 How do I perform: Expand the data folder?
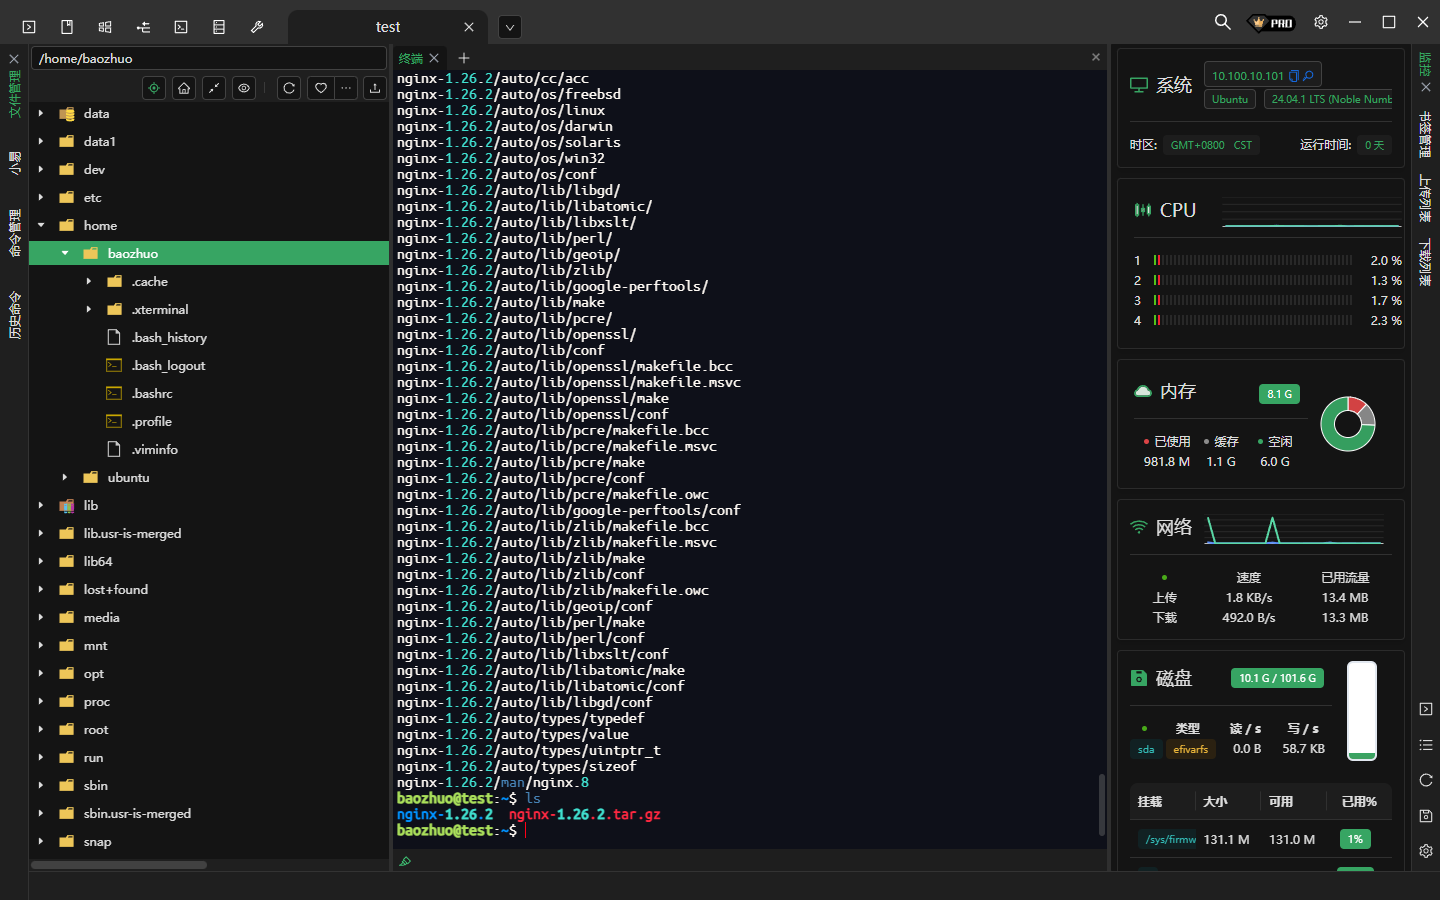pos(41,114)
